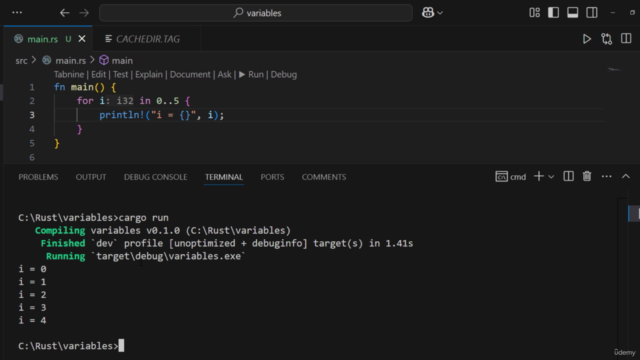Click the Edit code lens link
This screenshot has width=640, height=360.
(x=98, y=75)
